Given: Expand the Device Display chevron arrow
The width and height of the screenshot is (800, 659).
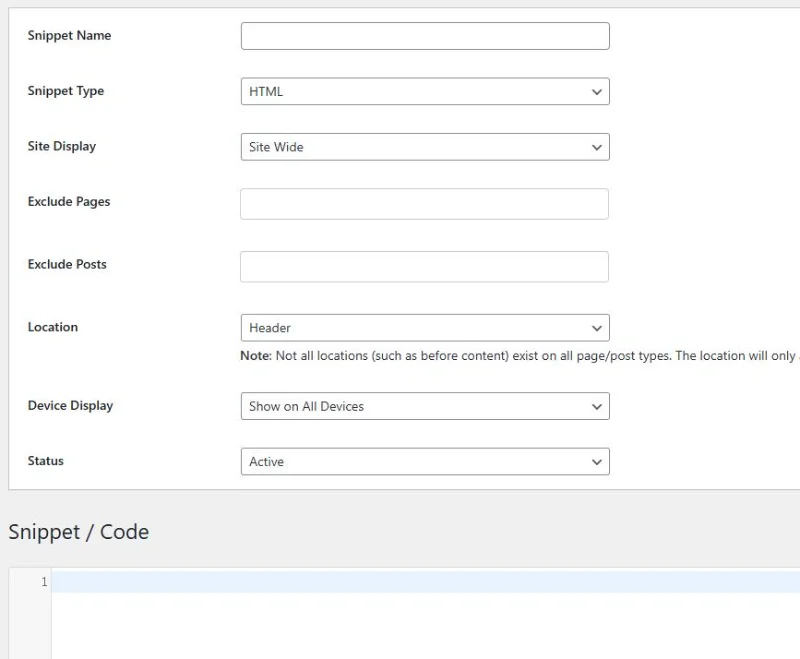Looking at the screenshot, I should click(598, 406).
